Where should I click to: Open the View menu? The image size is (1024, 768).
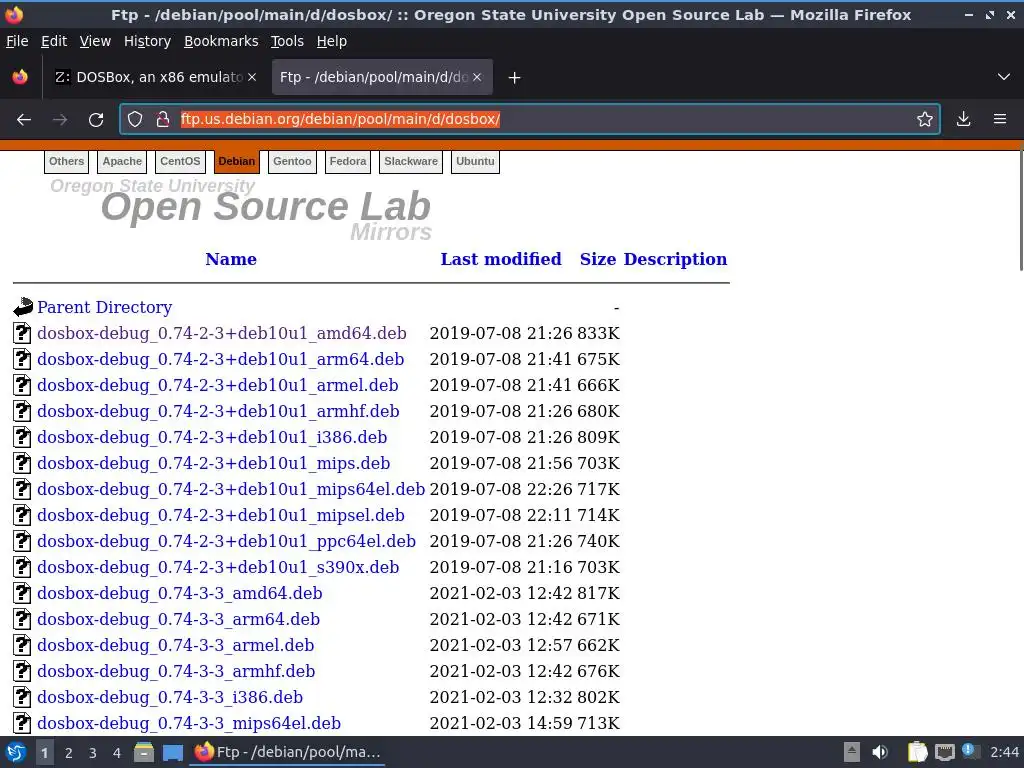(95, 41)
